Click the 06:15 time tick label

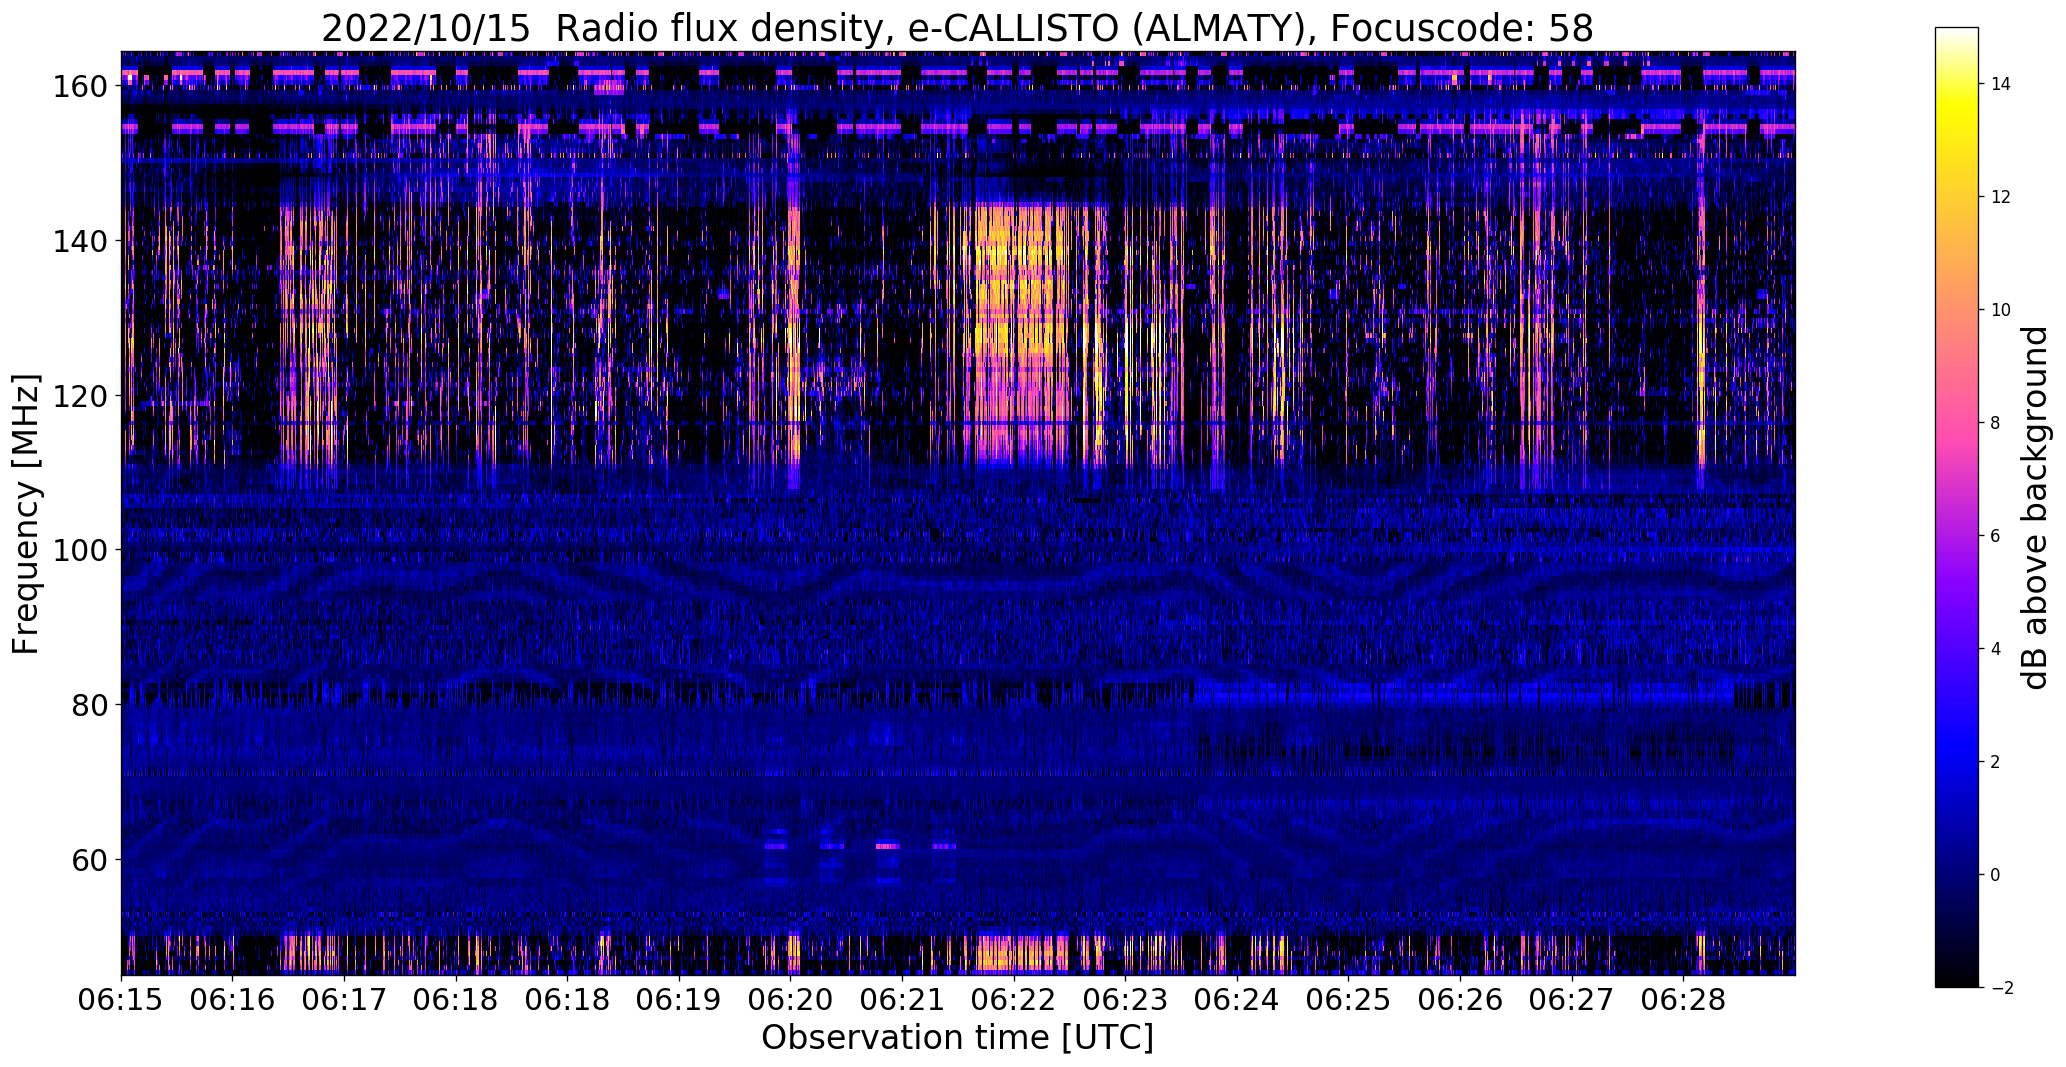(x=121, y=1000)
